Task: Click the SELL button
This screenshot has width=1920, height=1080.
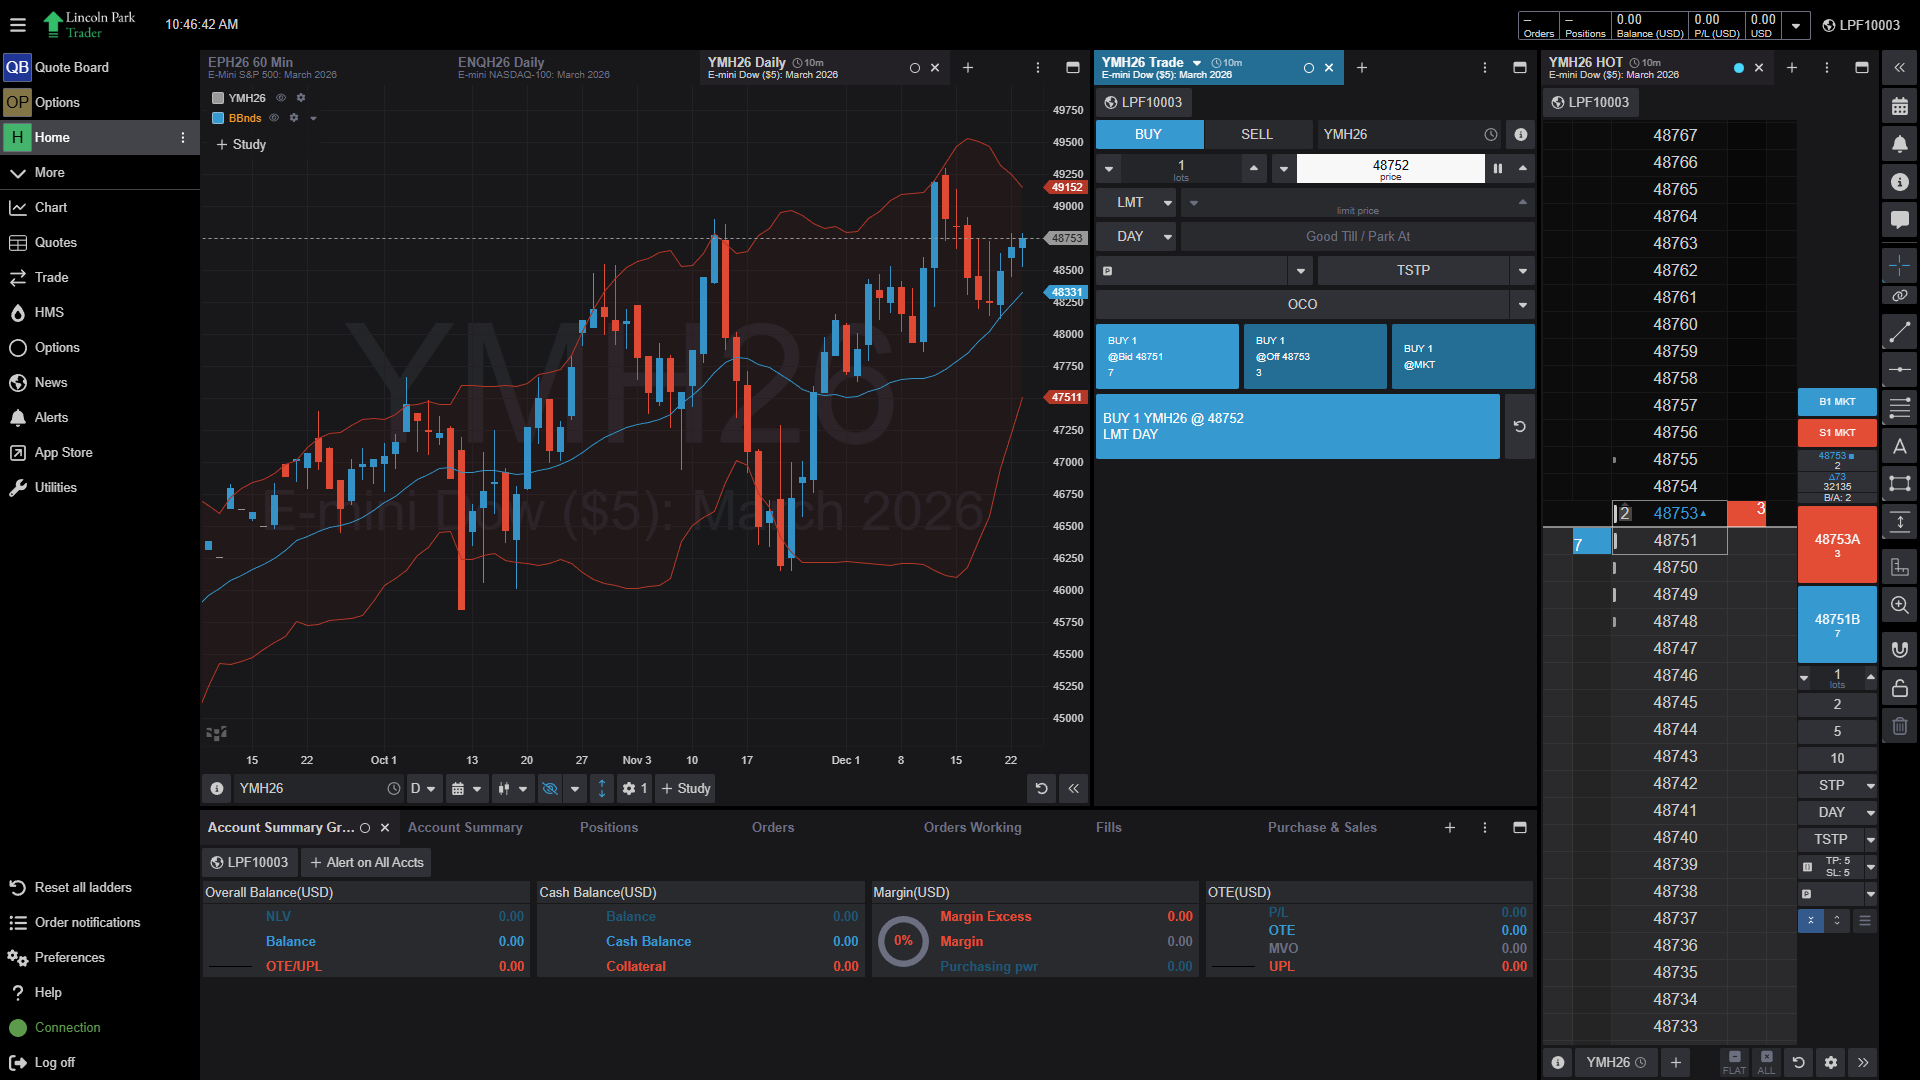Action: point(1256,134)
